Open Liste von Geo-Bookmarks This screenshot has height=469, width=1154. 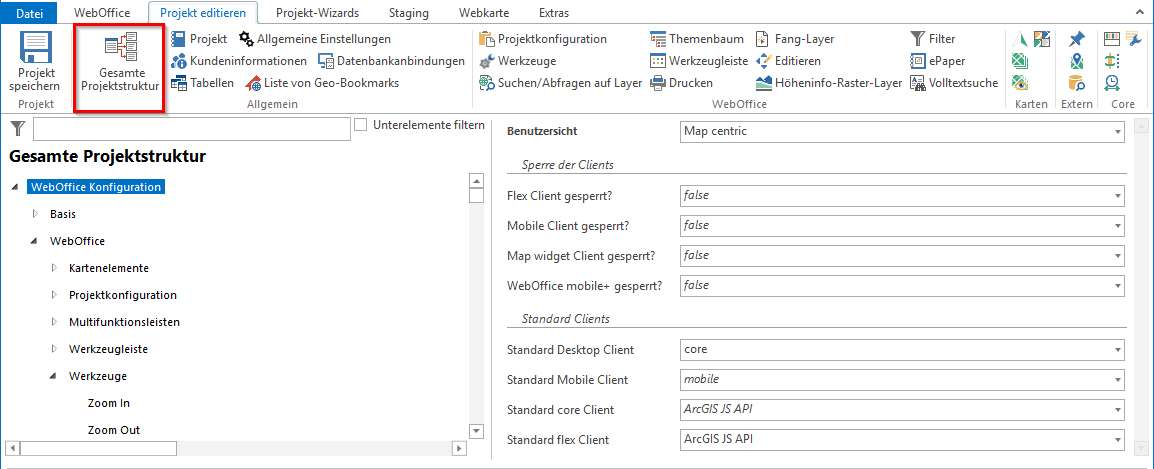(322, 83)
